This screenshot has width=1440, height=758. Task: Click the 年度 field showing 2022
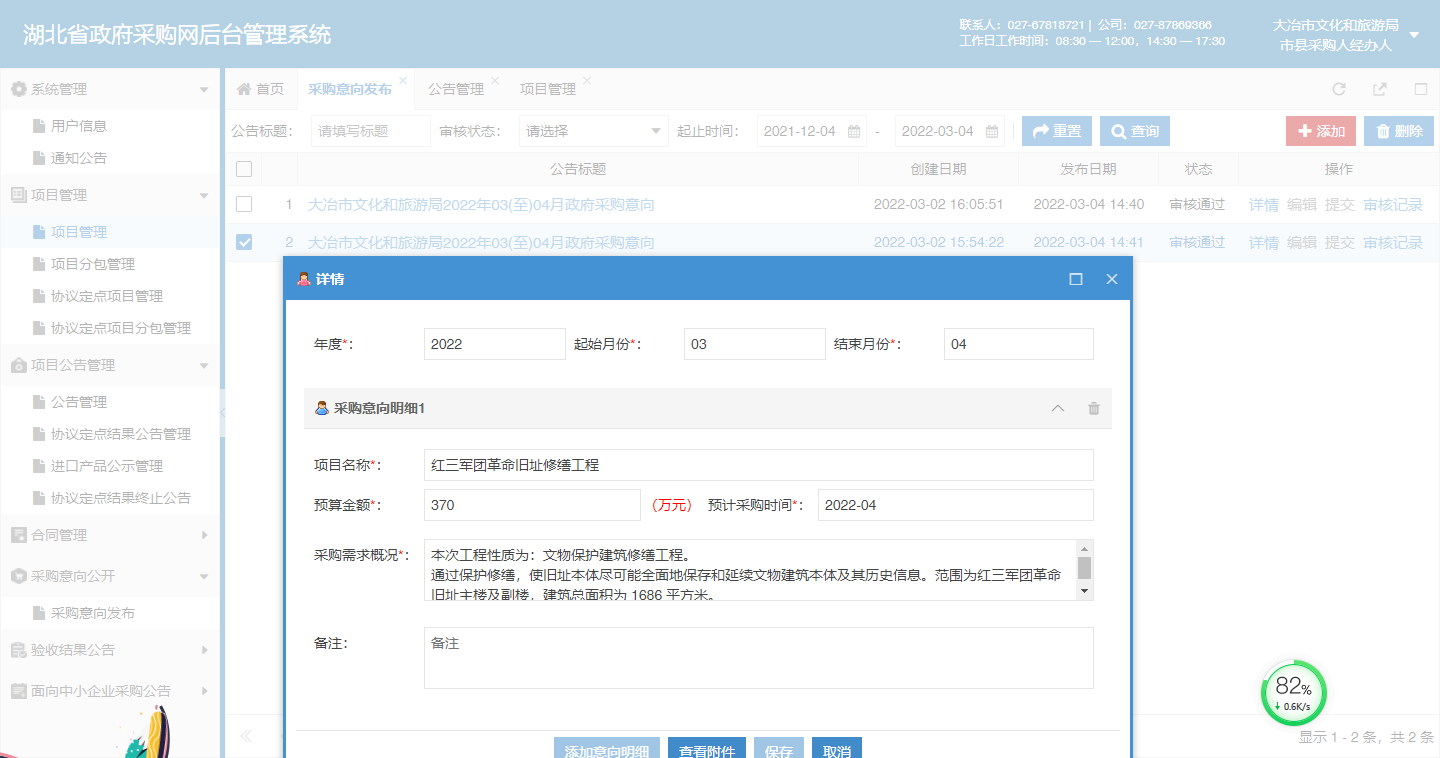(495, 344)
